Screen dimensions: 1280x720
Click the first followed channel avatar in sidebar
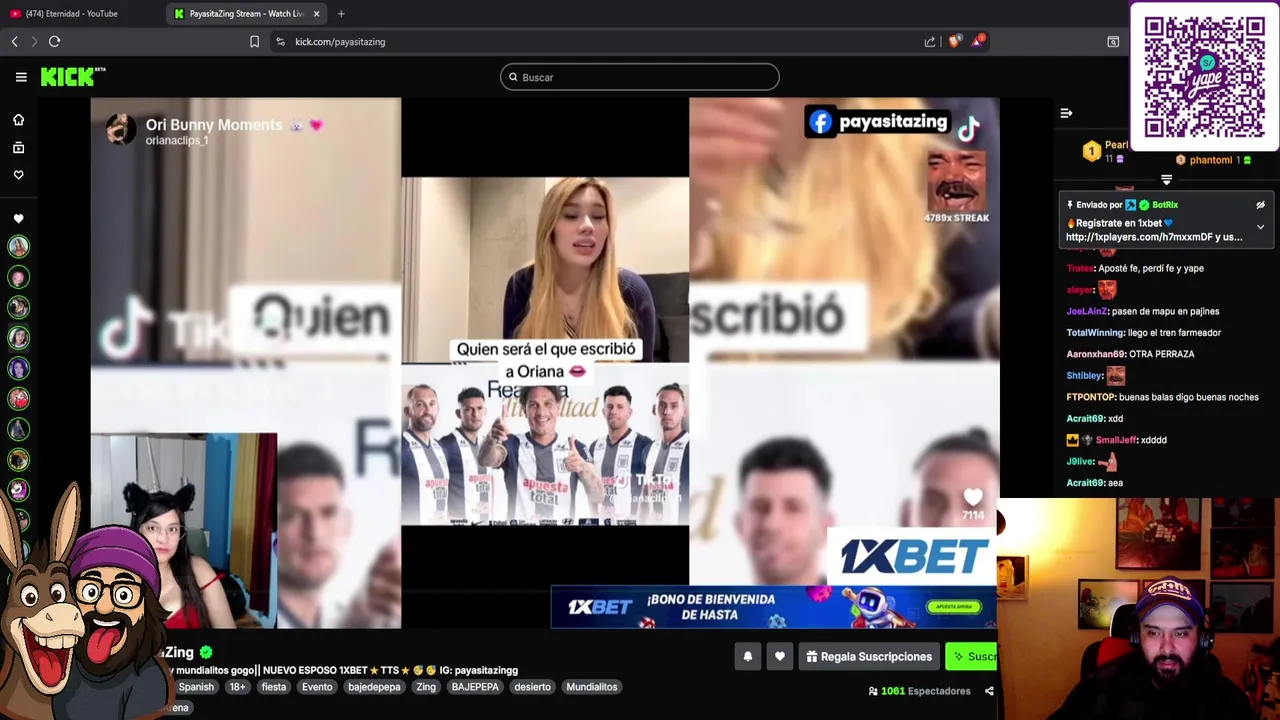18,246
